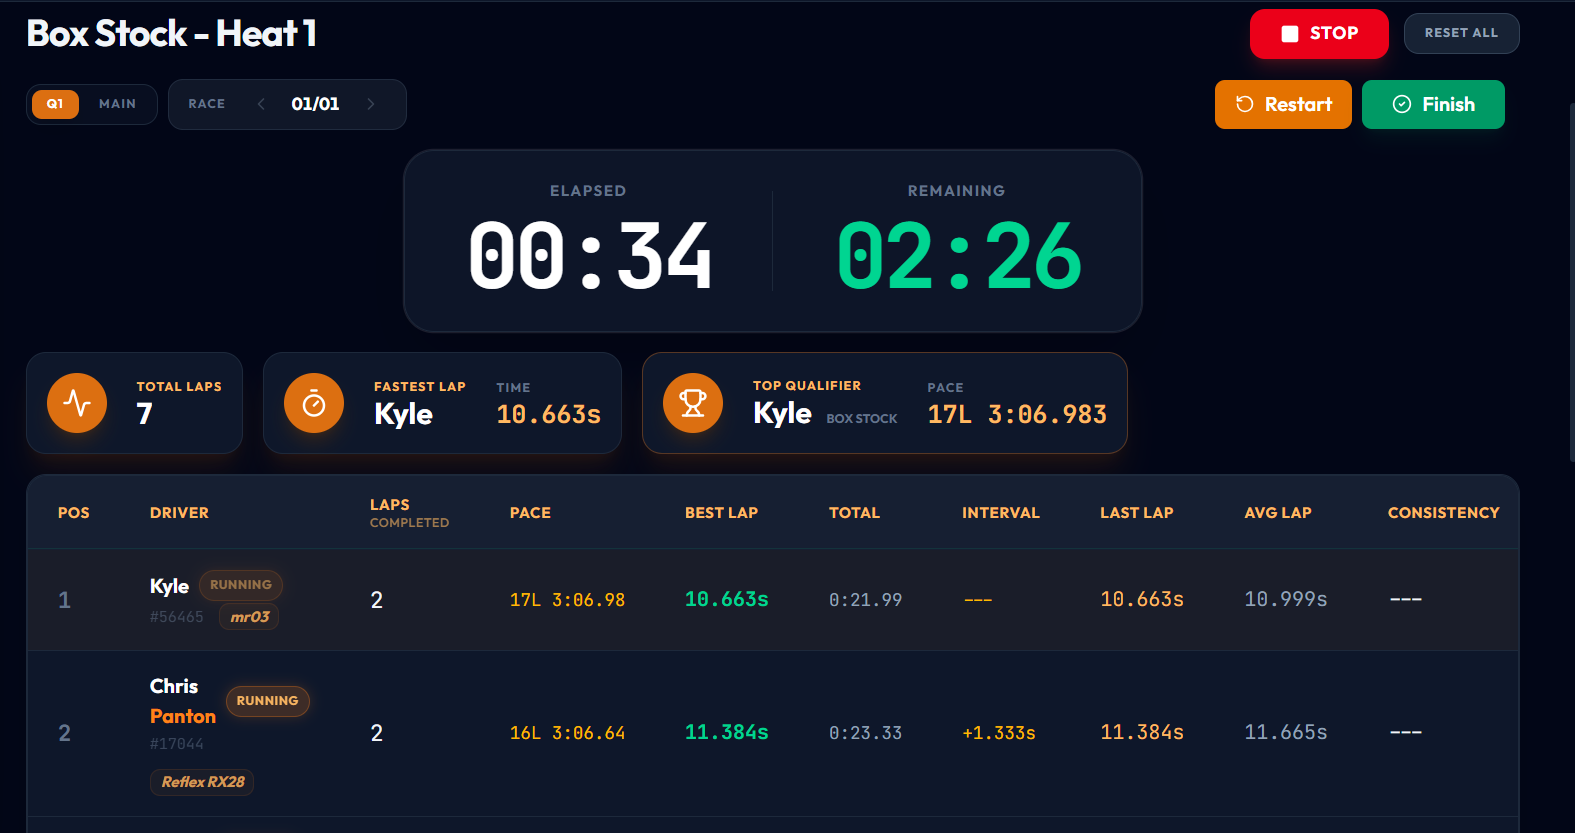Click the RACE label

coord(207,104)
